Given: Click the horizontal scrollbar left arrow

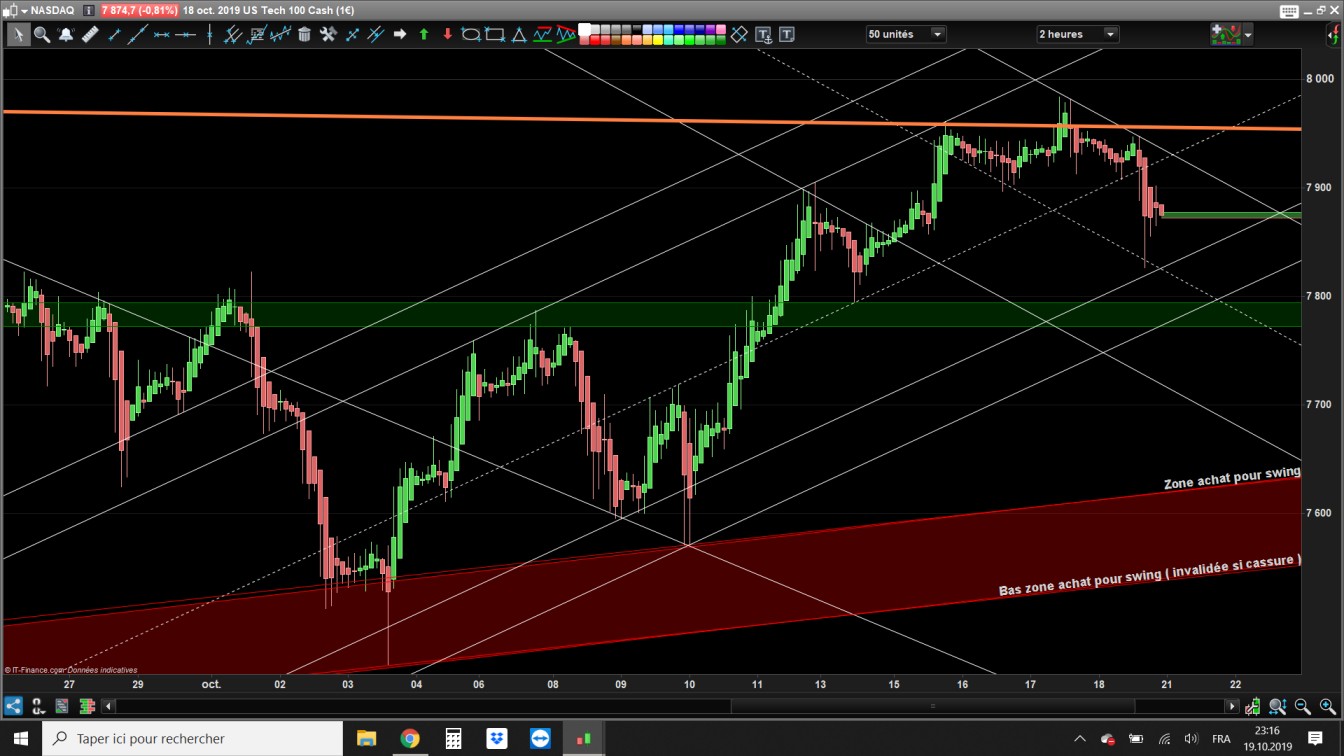Looking at the screenshot, I should tap(110, 706).
